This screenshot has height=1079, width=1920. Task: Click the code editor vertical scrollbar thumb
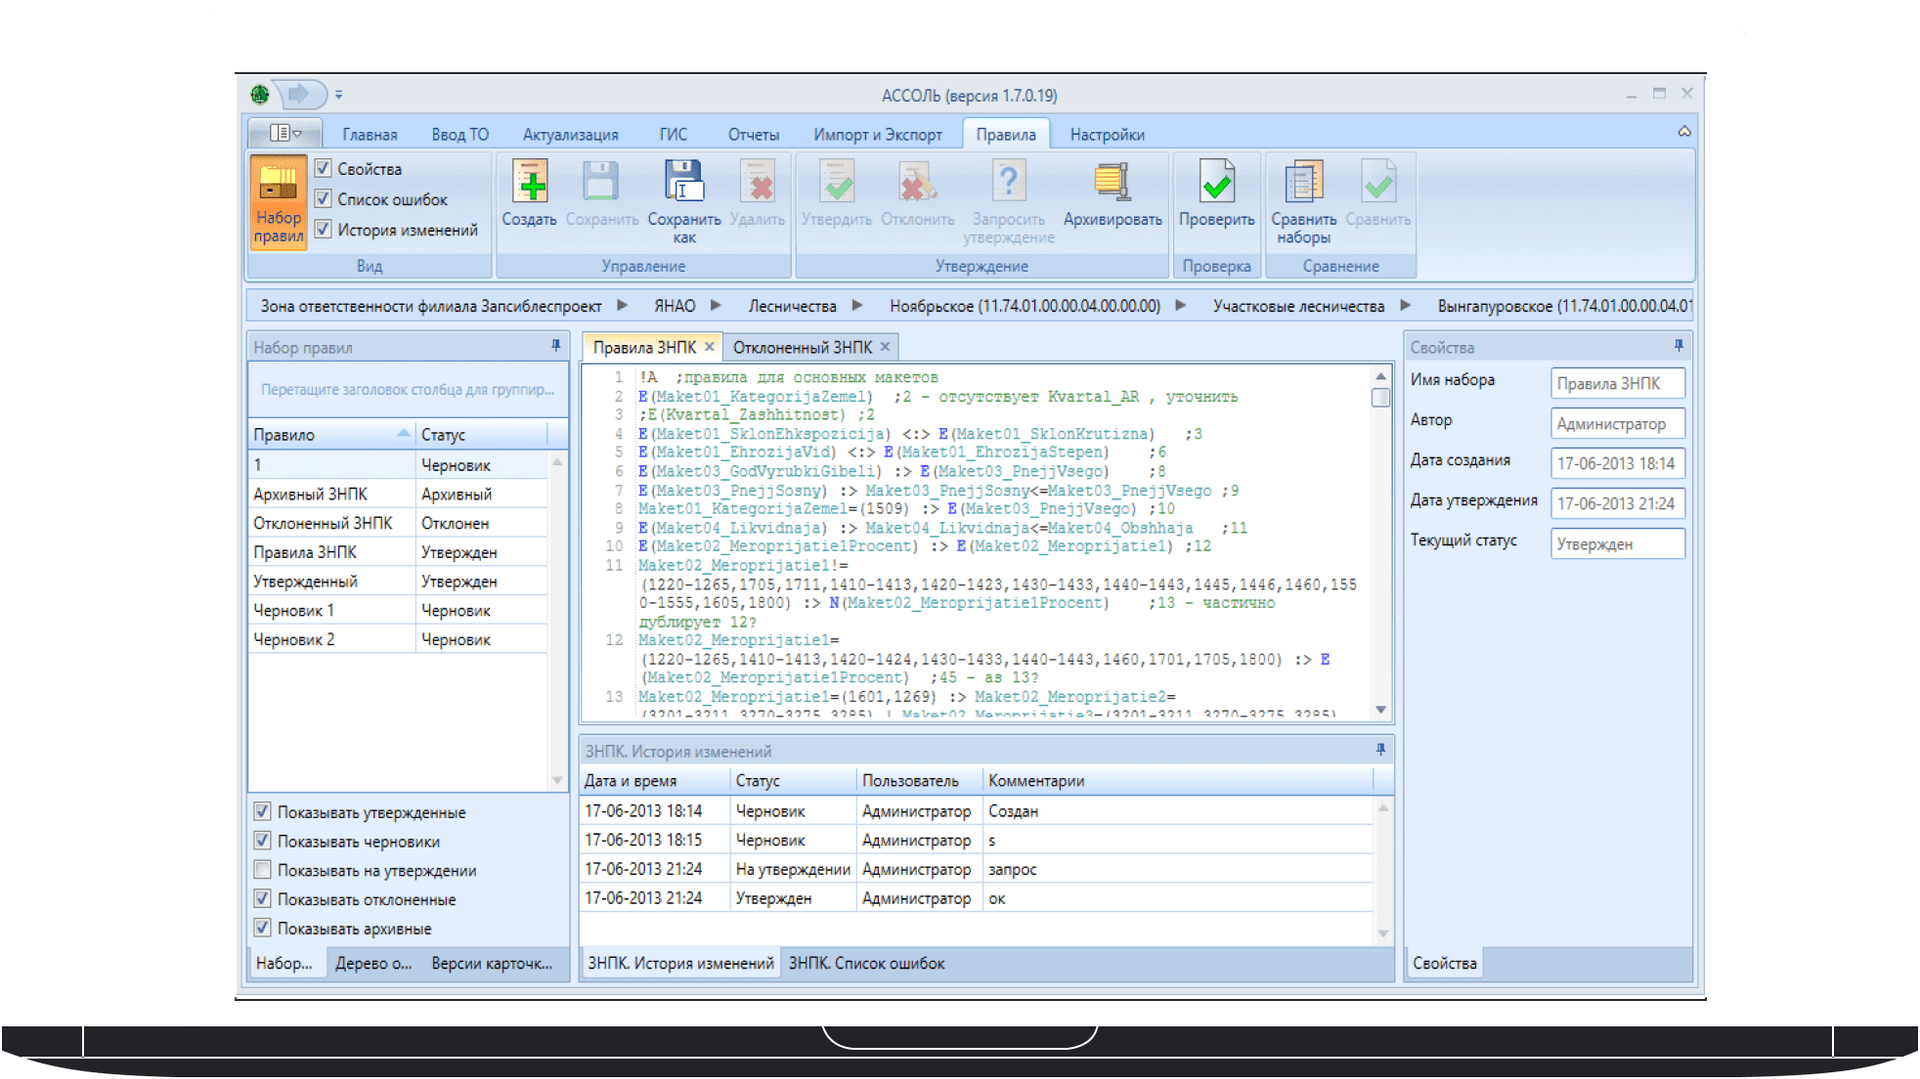(1380, 397)
